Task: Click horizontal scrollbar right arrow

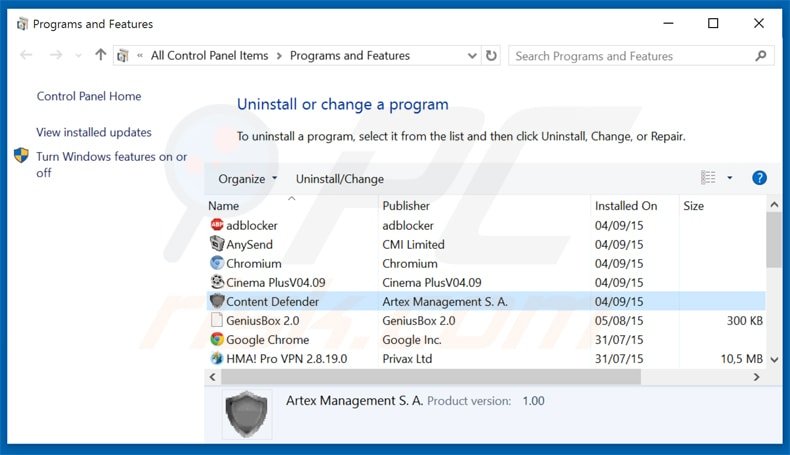Action: click(x=756, y=377)
